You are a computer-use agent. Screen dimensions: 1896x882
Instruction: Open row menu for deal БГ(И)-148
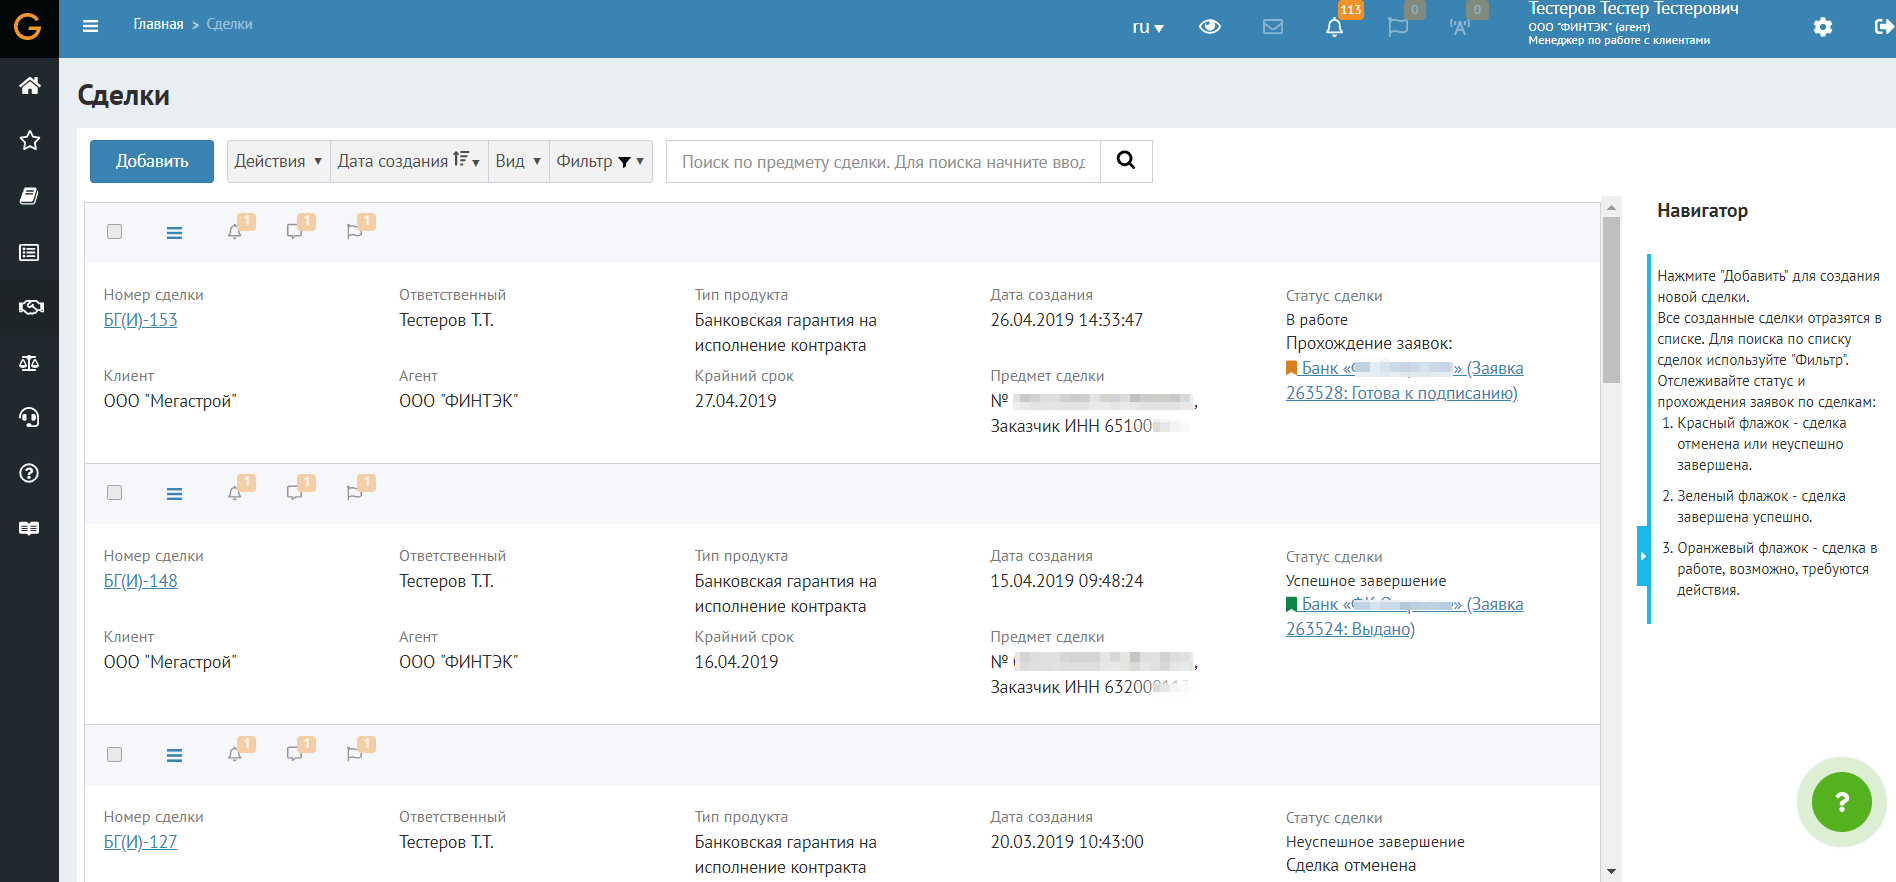point(174,494)
